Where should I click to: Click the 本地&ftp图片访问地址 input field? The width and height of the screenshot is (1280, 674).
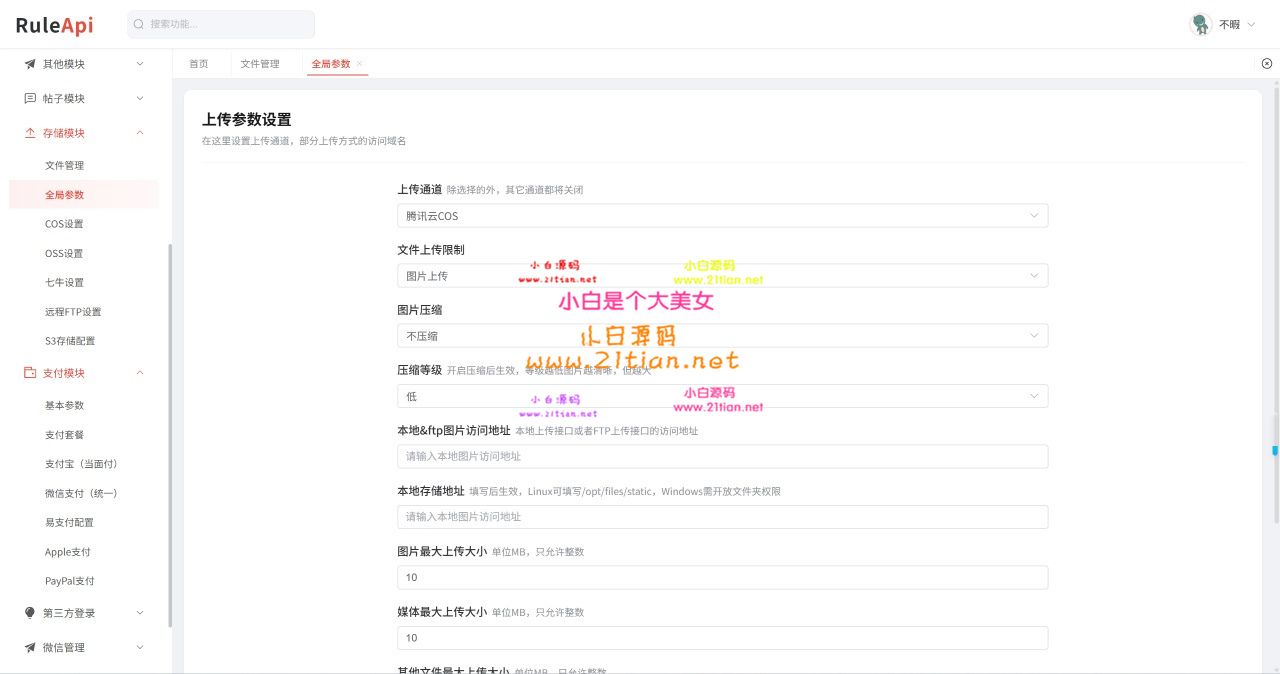tap(723, 457)
